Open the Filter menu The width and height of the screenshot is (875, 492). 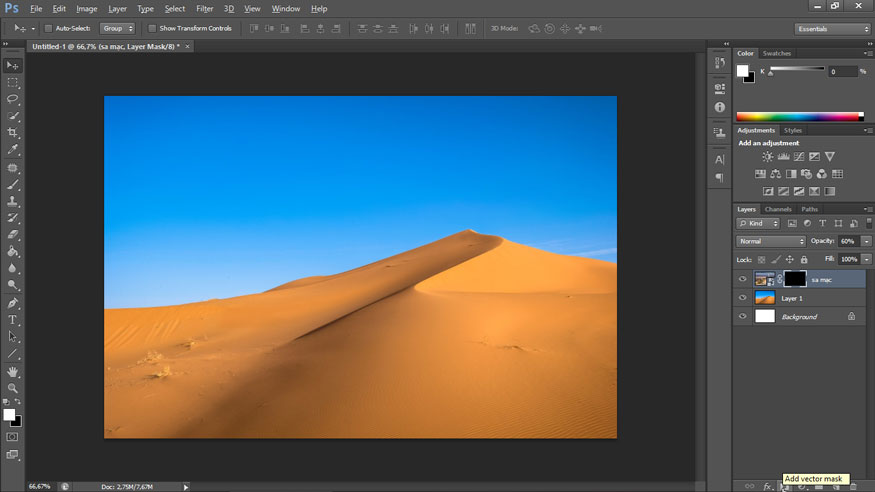click(x=204, y=9)
